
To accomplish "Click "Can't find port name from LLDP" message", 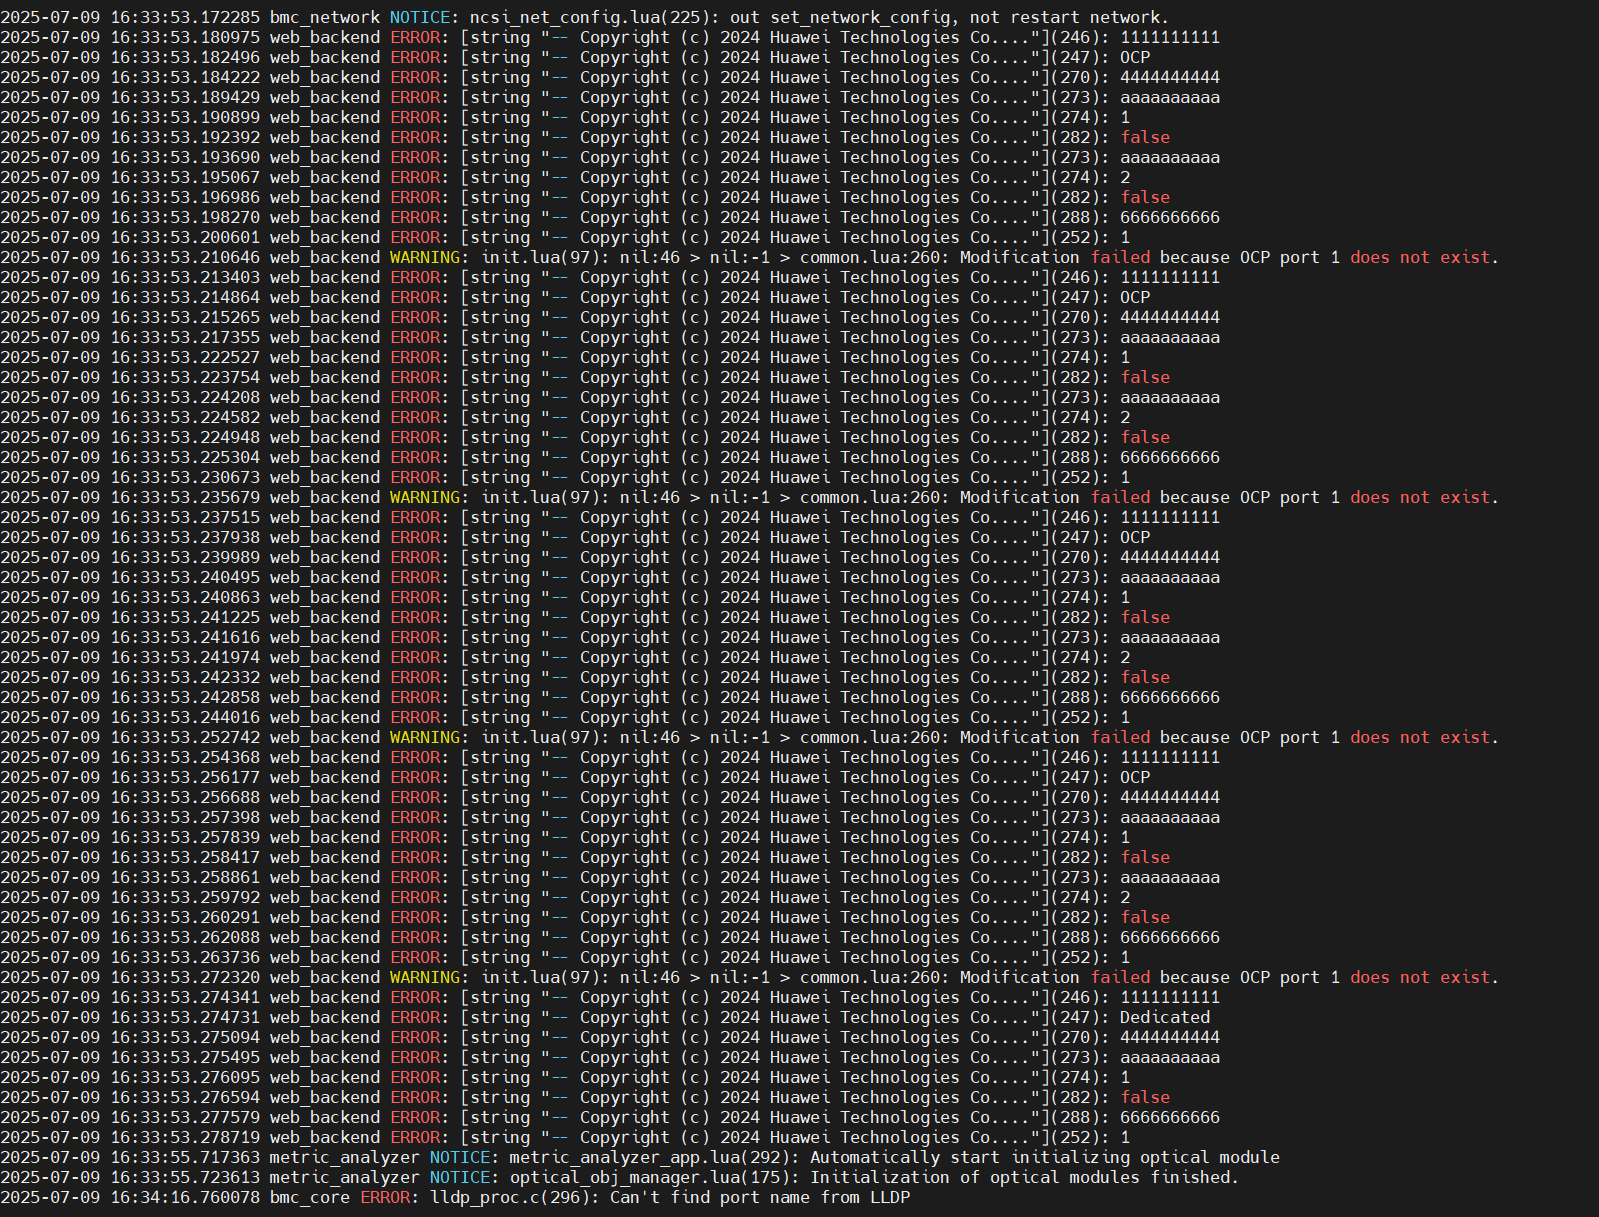I will click(x=760, y=1197).
